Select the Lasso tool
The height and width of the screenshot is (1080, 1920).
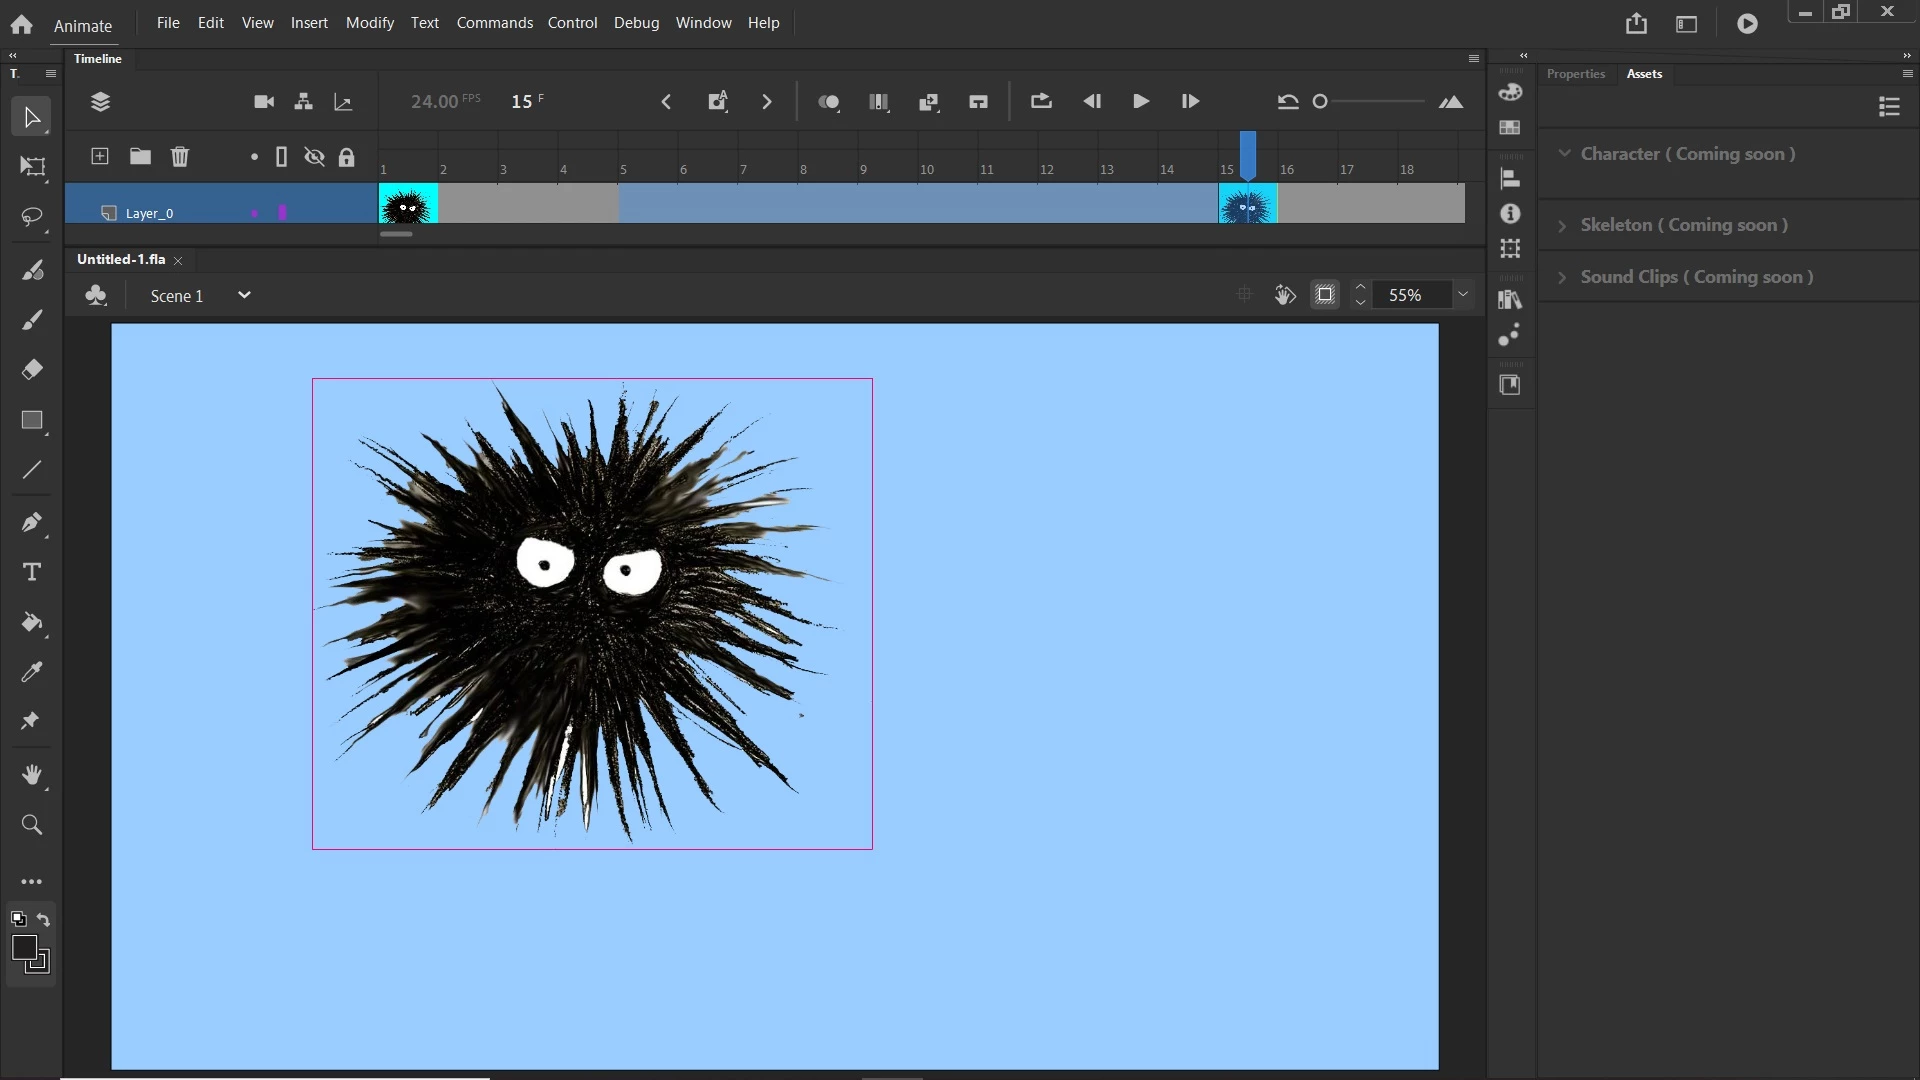pos(32,217)
